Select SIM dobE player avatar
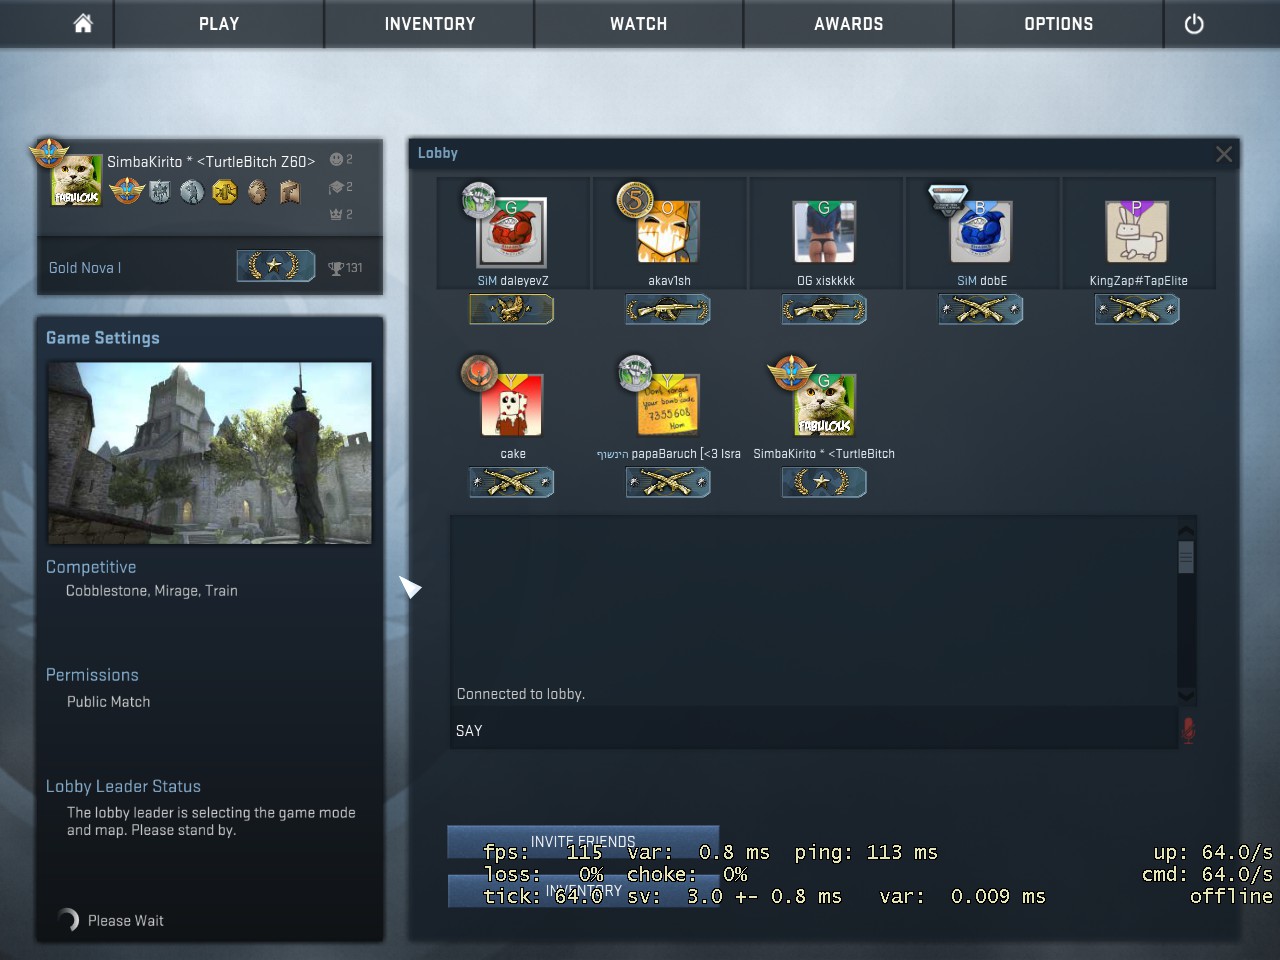The width and height of the screenshot is (1280, 960). point(980,231)
